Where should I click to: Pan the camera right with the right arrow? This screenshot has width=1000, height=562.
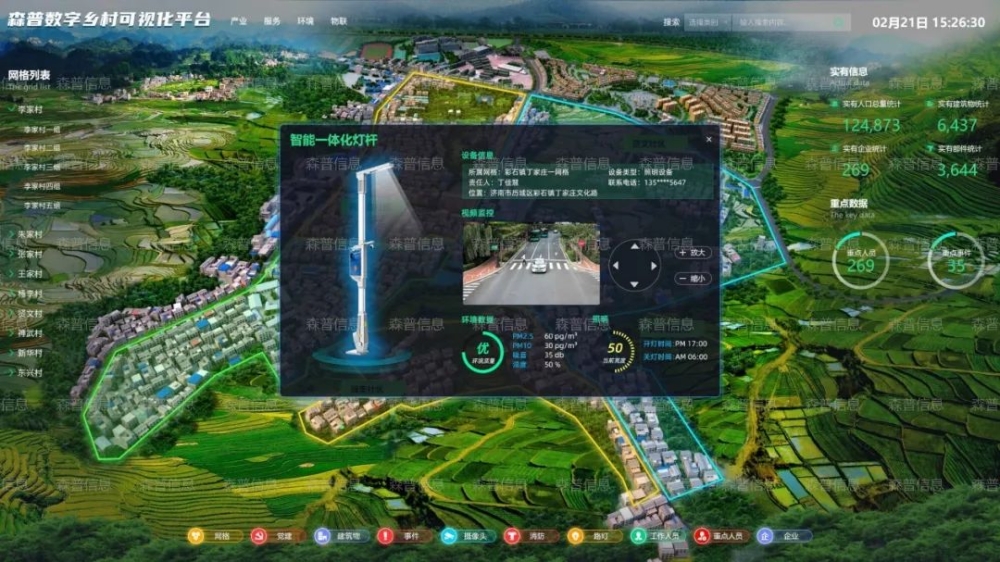click(x=654, y=265)
